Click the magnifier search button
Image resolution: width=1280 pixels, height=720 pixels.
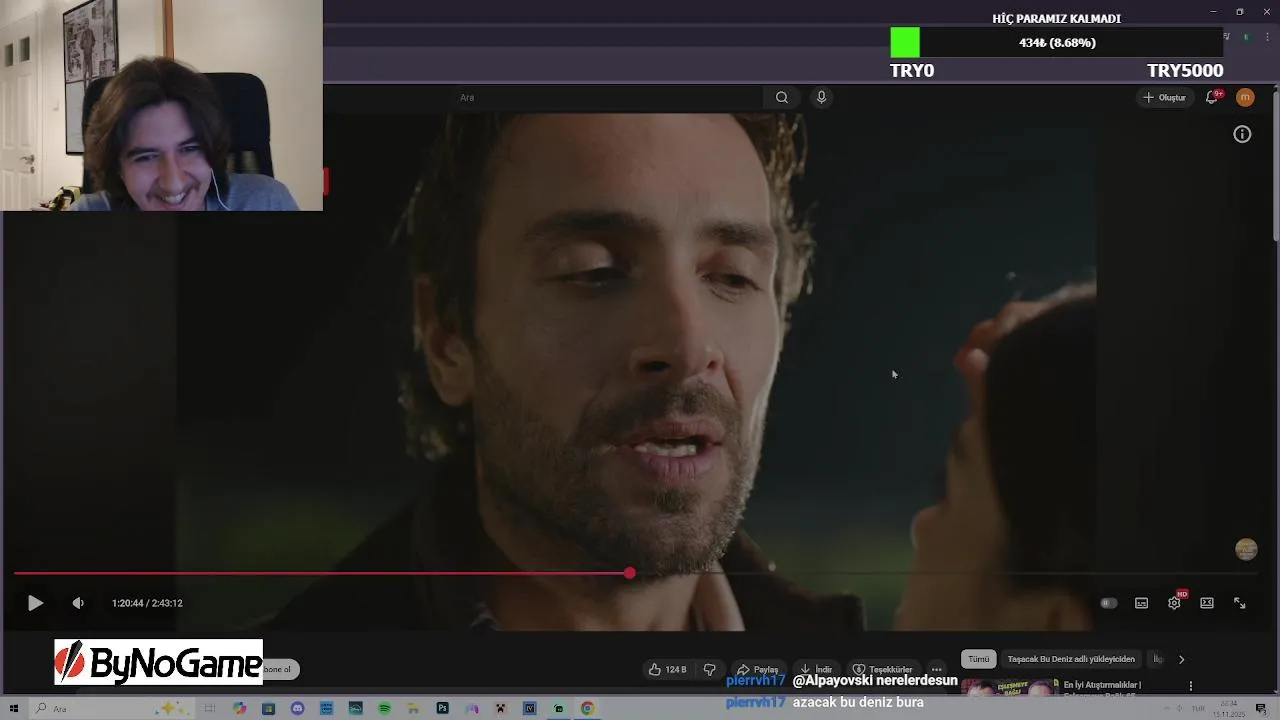click(x=782, y=97)
